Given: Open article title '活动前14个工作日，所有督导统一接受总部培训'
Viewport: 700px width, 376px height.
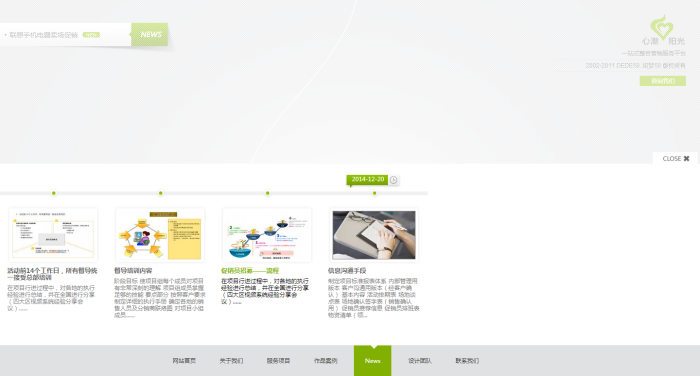Looking at the screenshot, I should coord(52,274).
